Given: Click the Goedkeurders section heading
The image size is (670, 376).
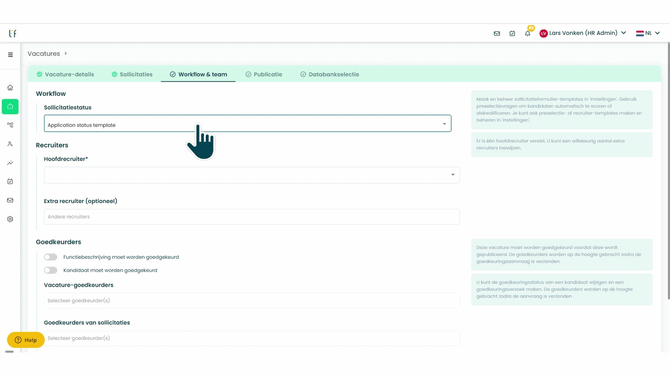Looking at the screenshot, I should tap(58, 242).
